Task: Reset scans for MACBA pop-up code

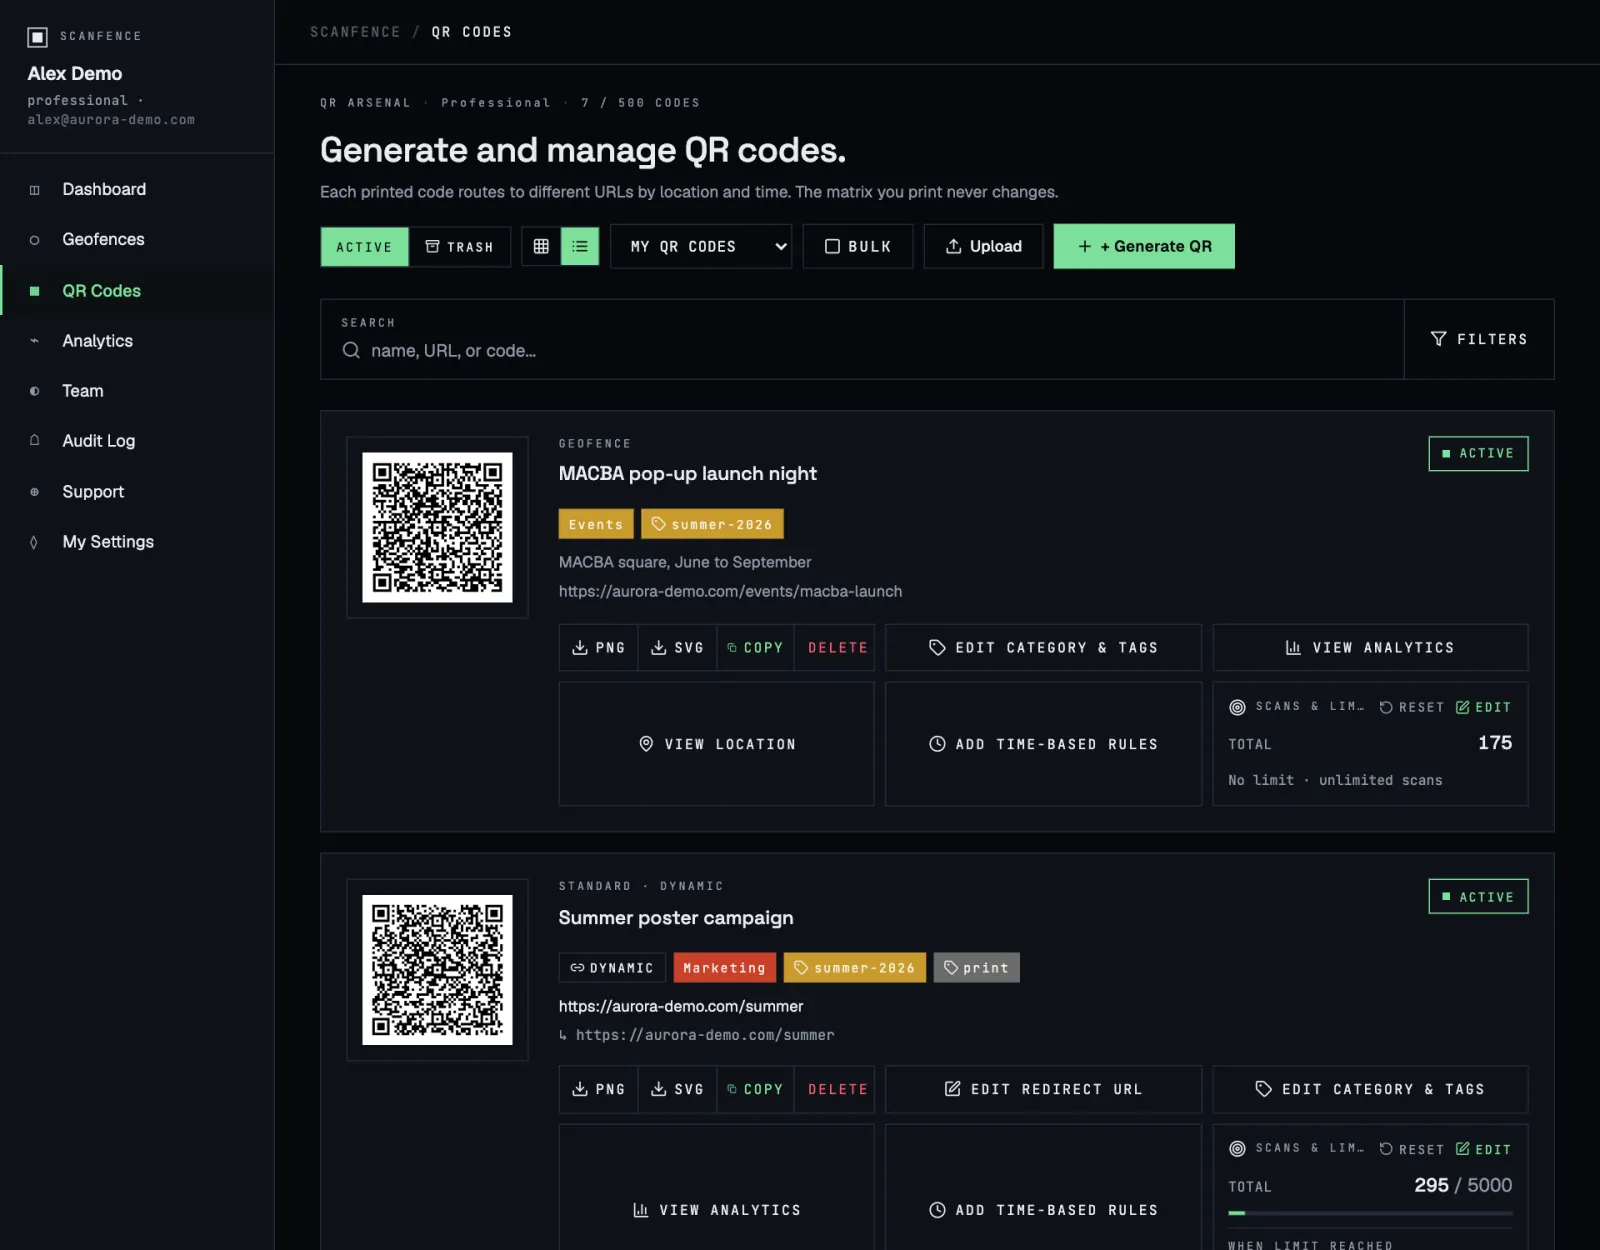Action: 1411,707
